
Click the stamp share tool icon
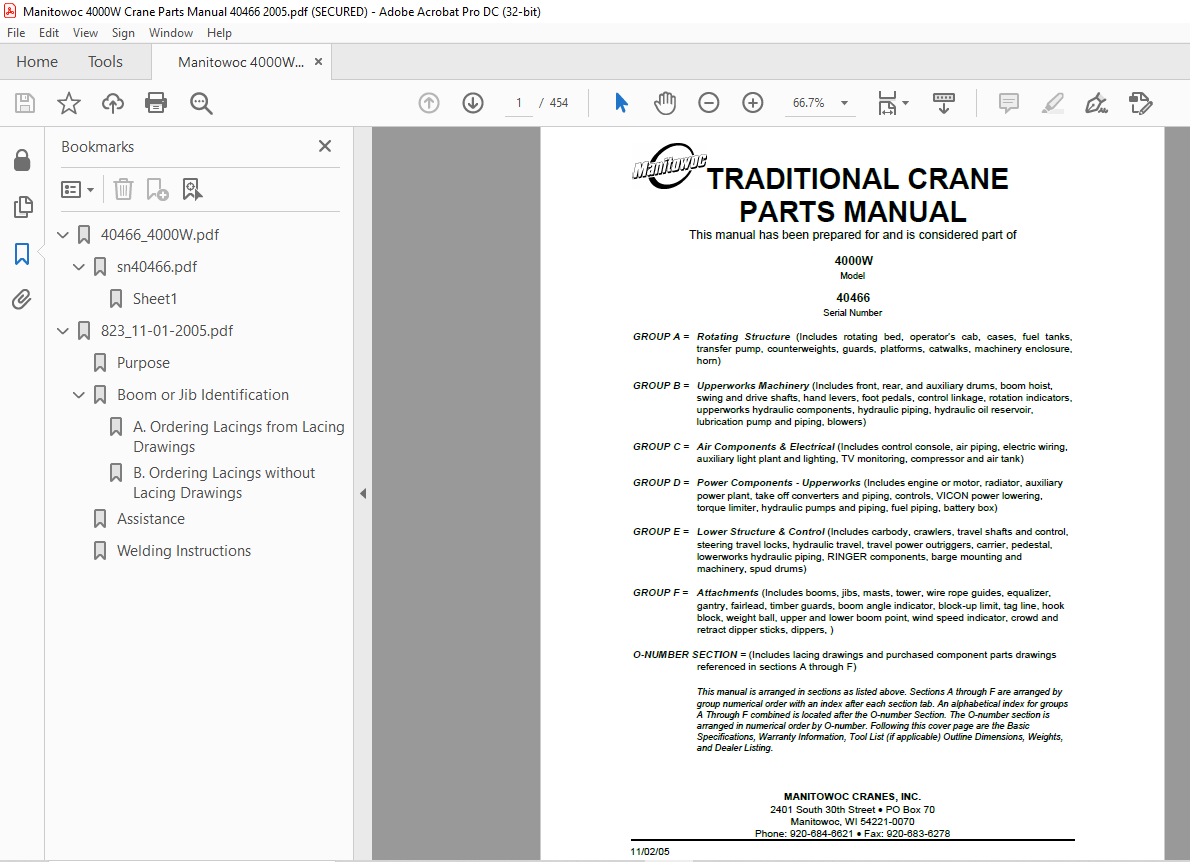pos(1141,103)
